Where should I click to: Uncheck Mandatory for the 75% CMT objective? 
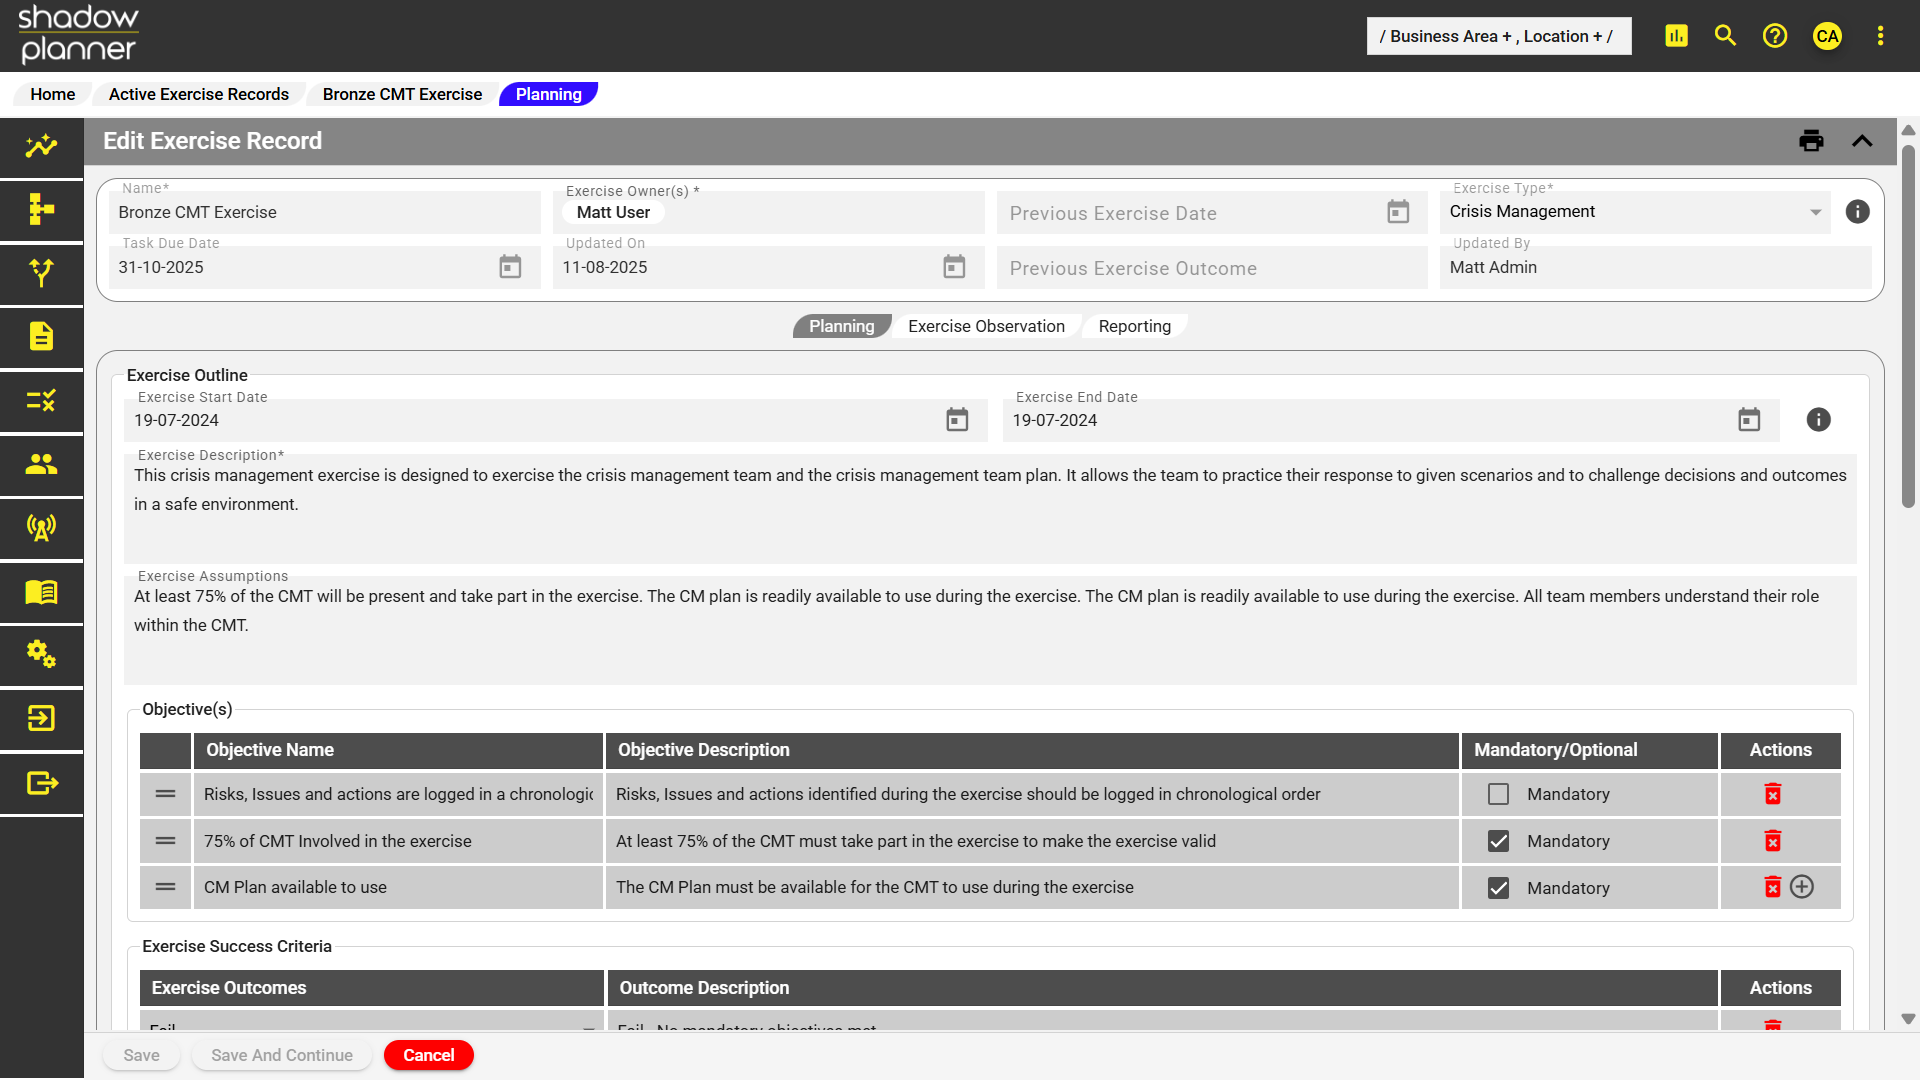click(1497, 841)
